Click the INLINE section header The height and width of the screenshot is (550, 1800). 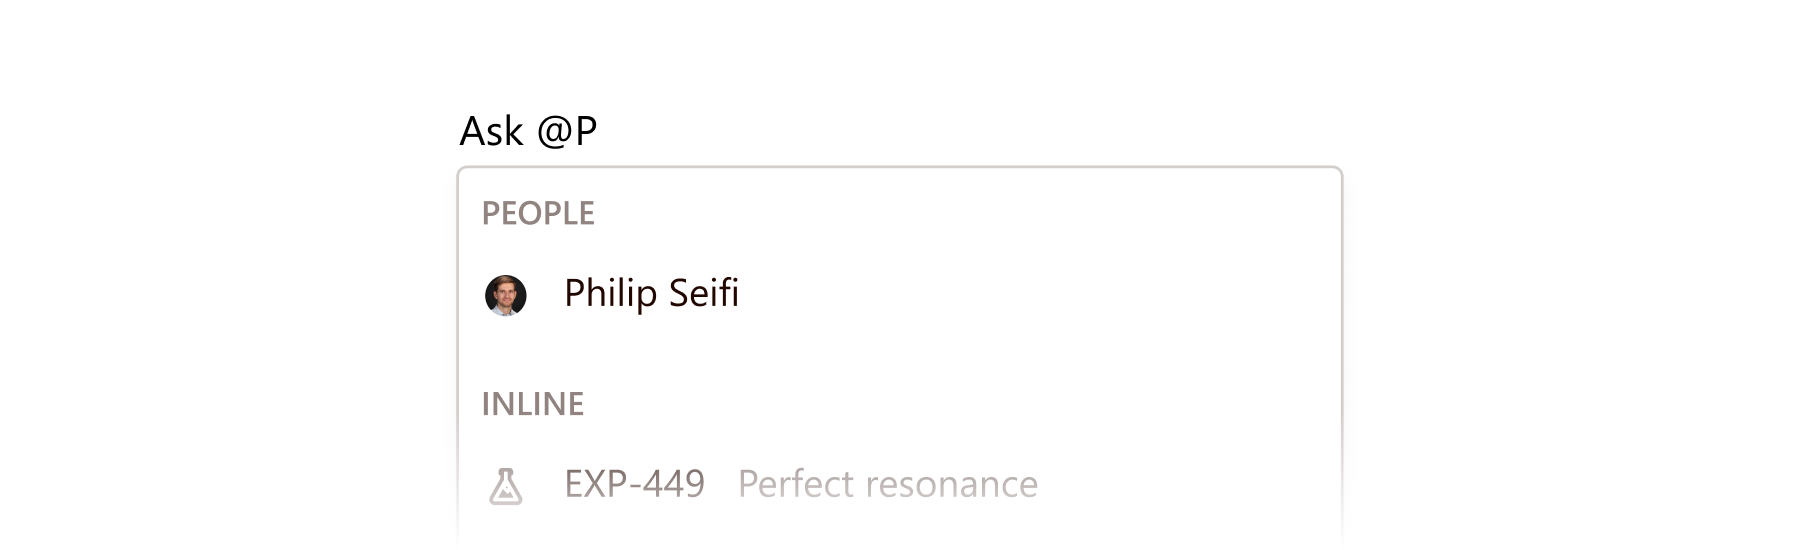click(x=533, y=404)
